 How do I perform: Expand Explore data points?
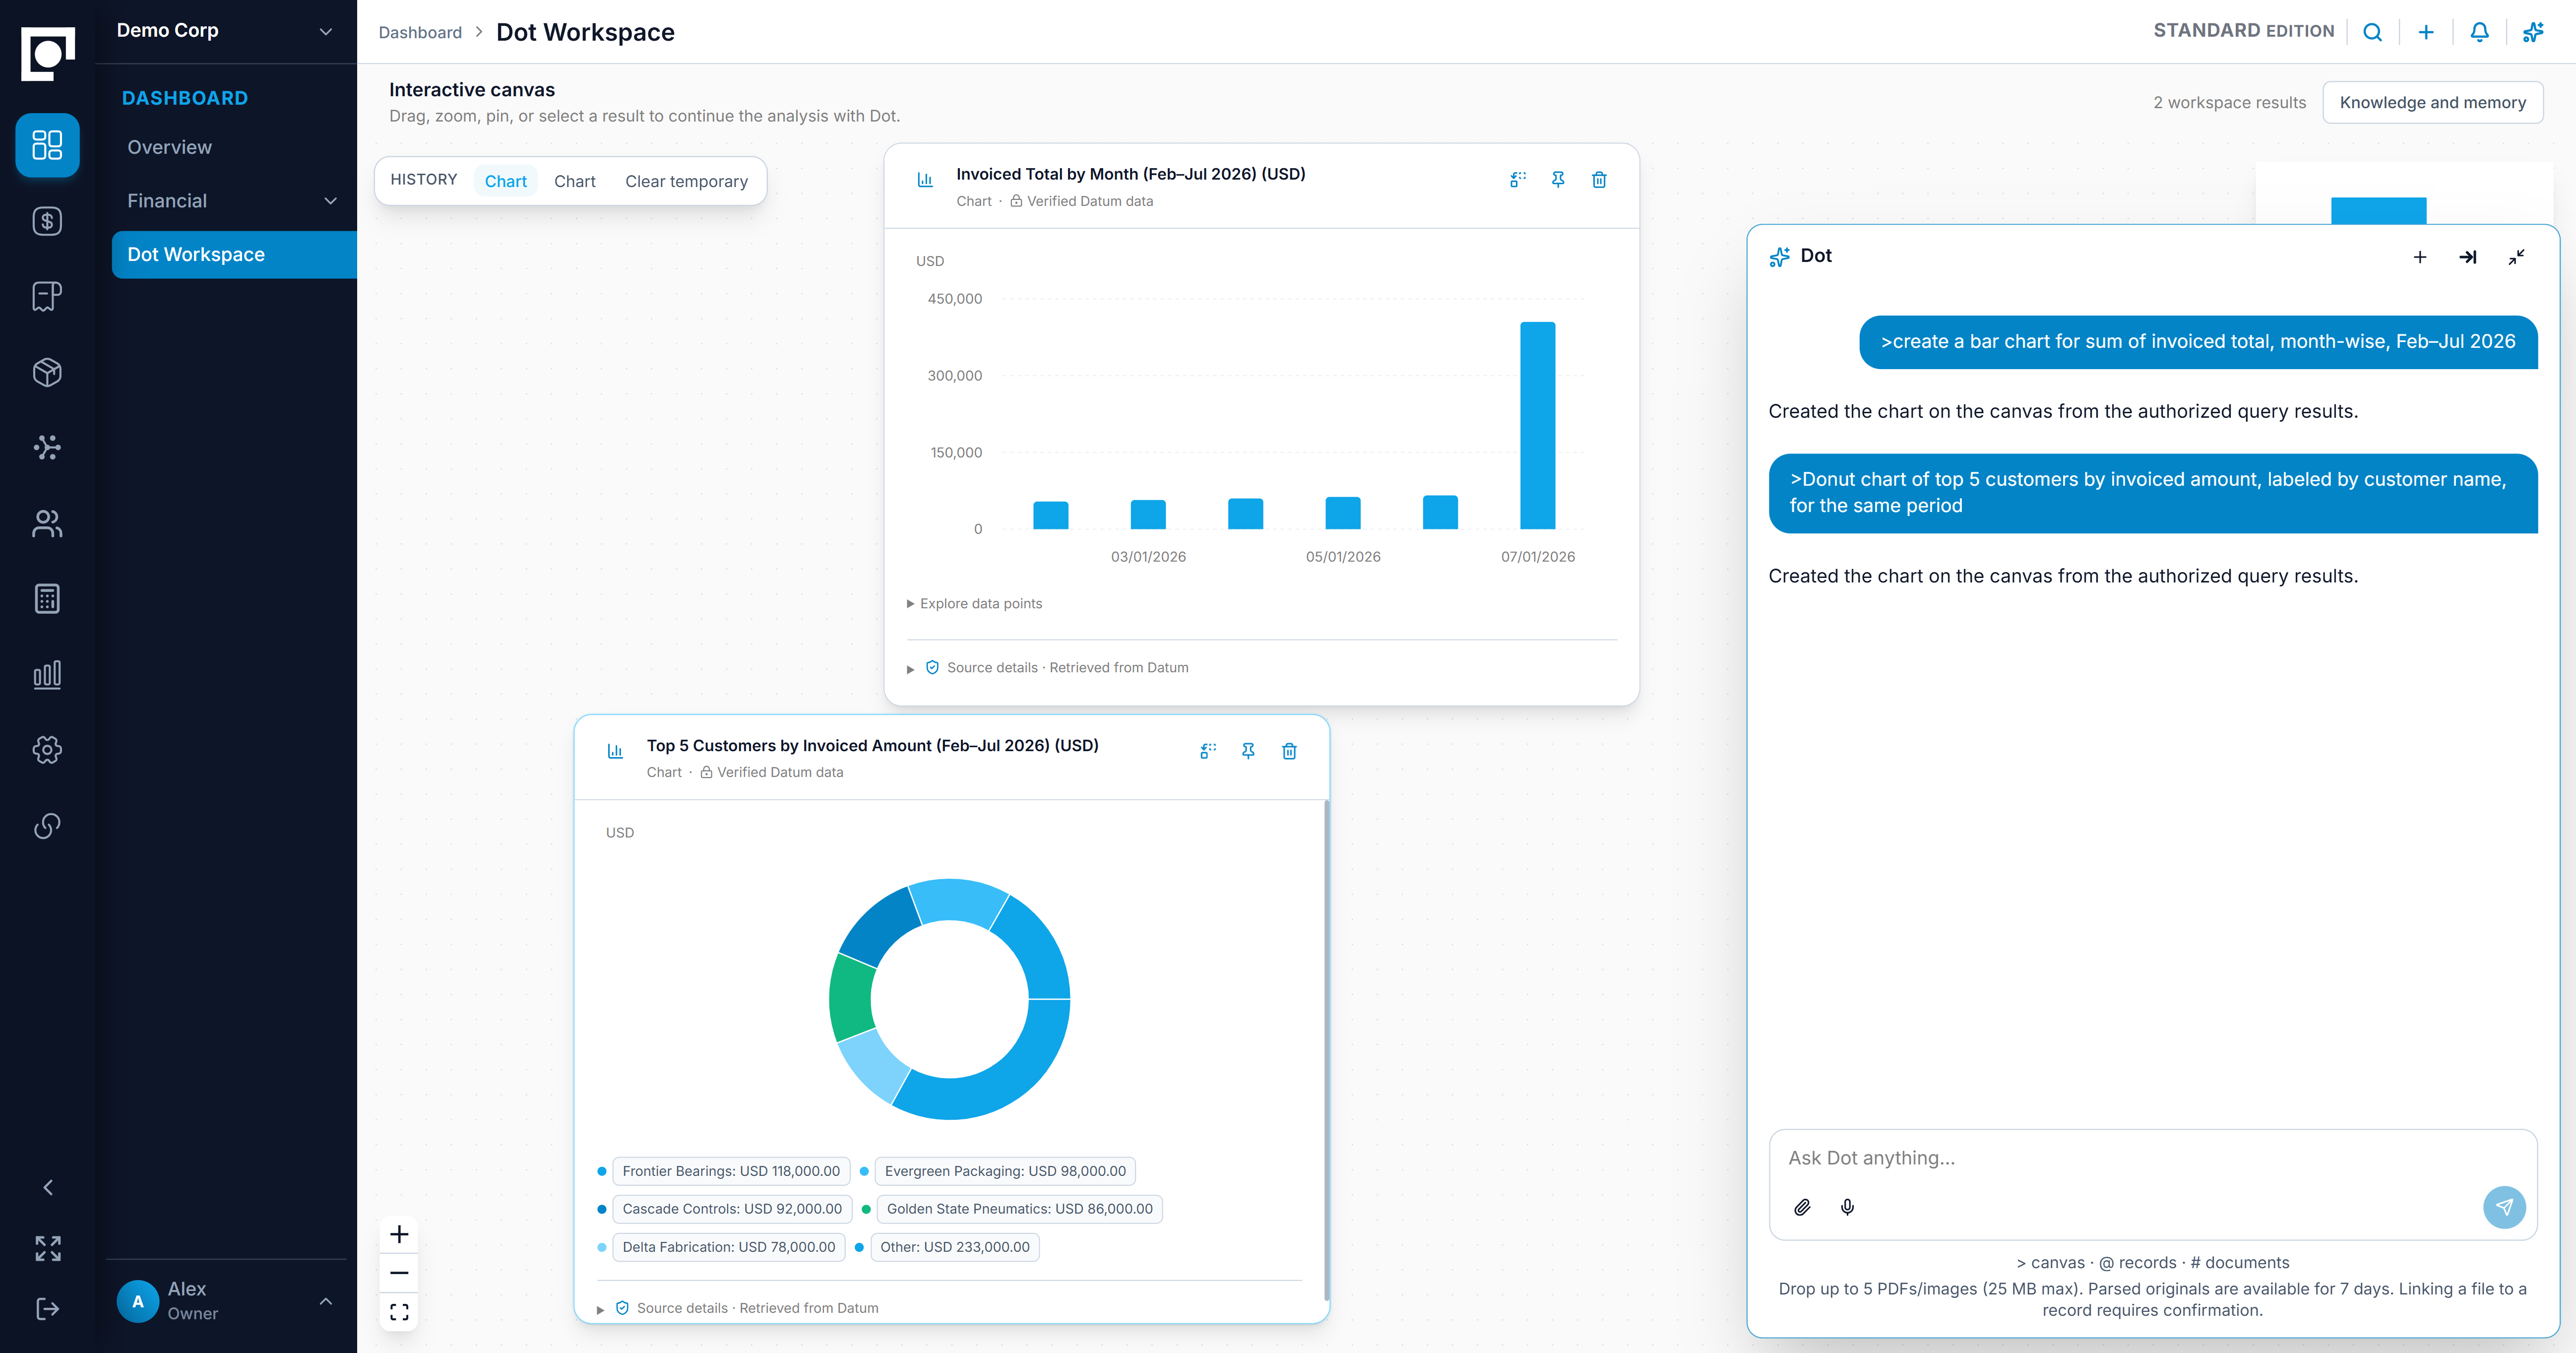(974, 603)
